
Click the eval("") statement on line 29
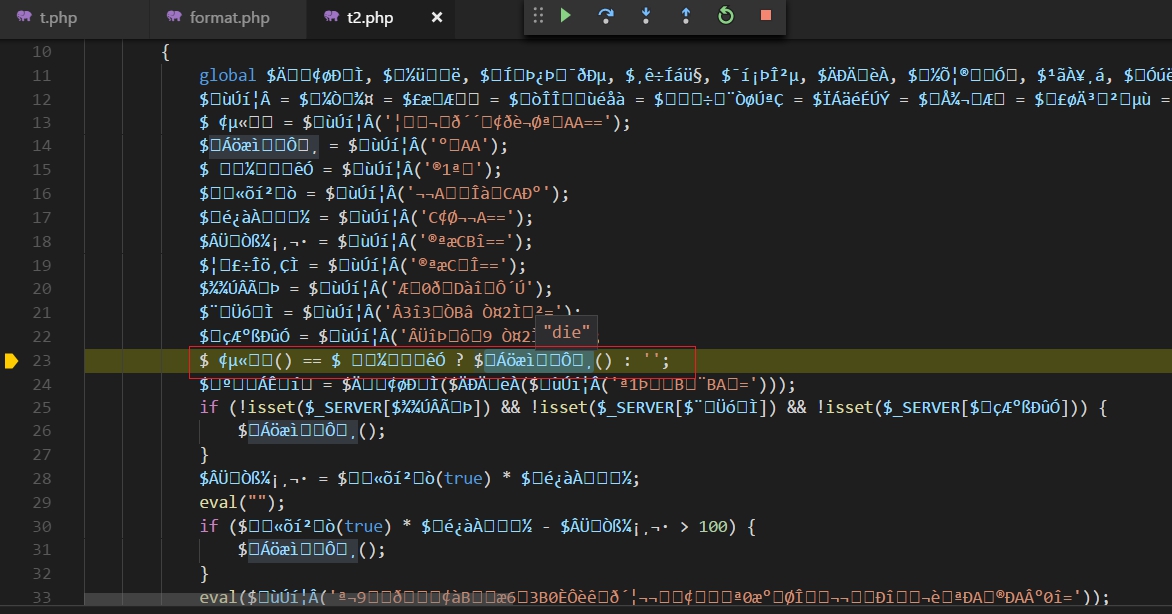pyautogui.click(x=241, y=503)
